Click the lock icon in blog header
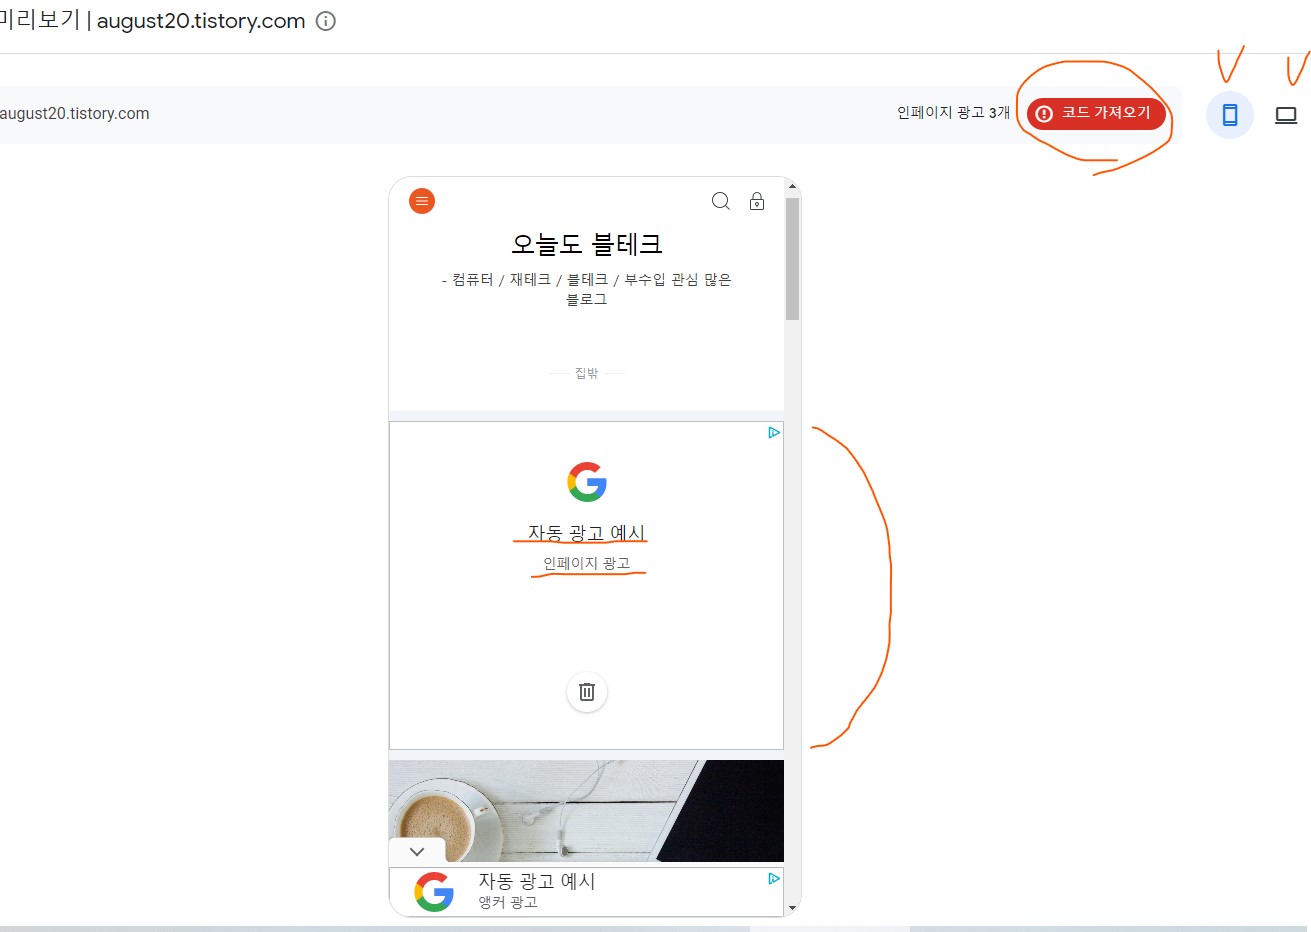 pyautogui.click(x=757, y=201)
